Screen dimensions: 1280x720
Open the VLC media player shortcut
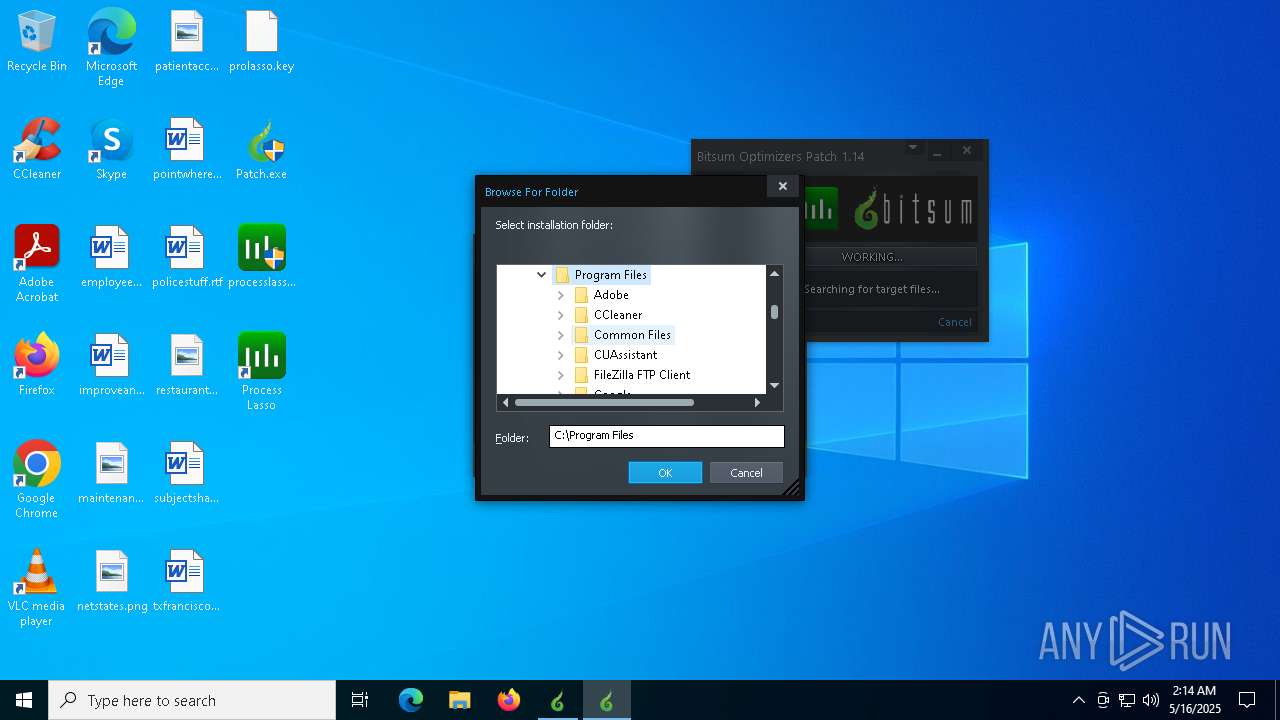tap(37, 588)
